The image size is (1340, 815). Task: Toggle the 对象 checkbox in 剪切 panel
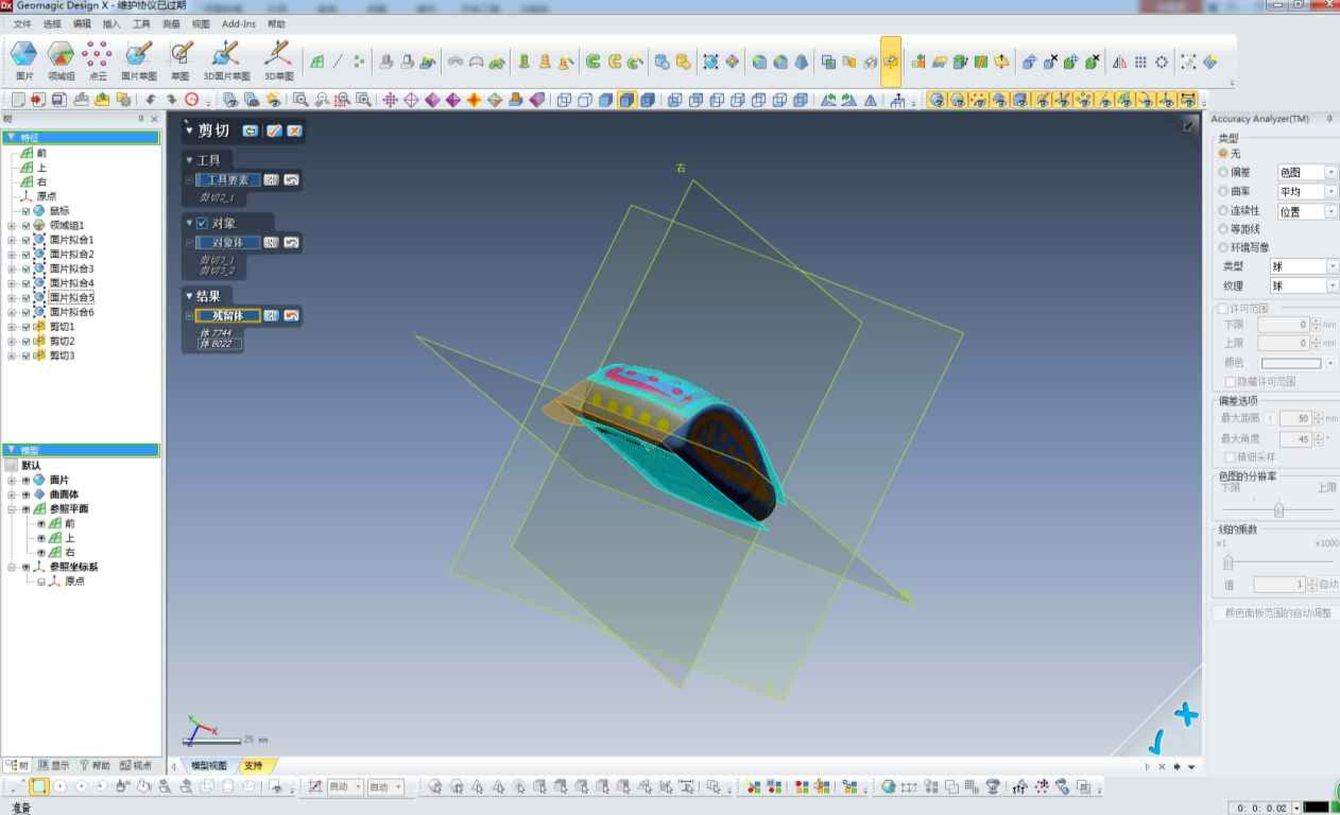202,223
